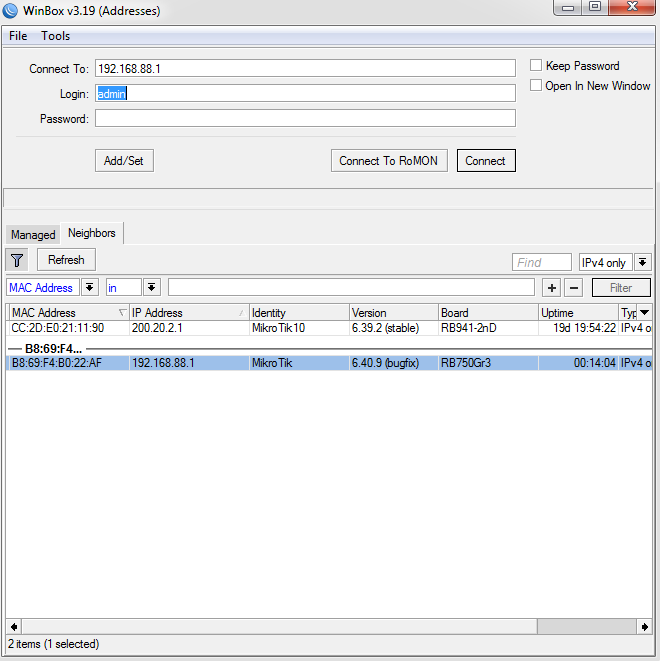Click the minus remove-filter button
The image size is (660, 661).
click(x=574, y=288)
